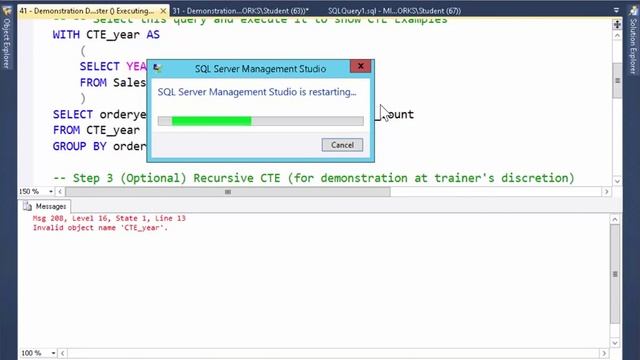Open the active documents list dropdown
This screenshot has height=360, width=640.
(616, 11)
